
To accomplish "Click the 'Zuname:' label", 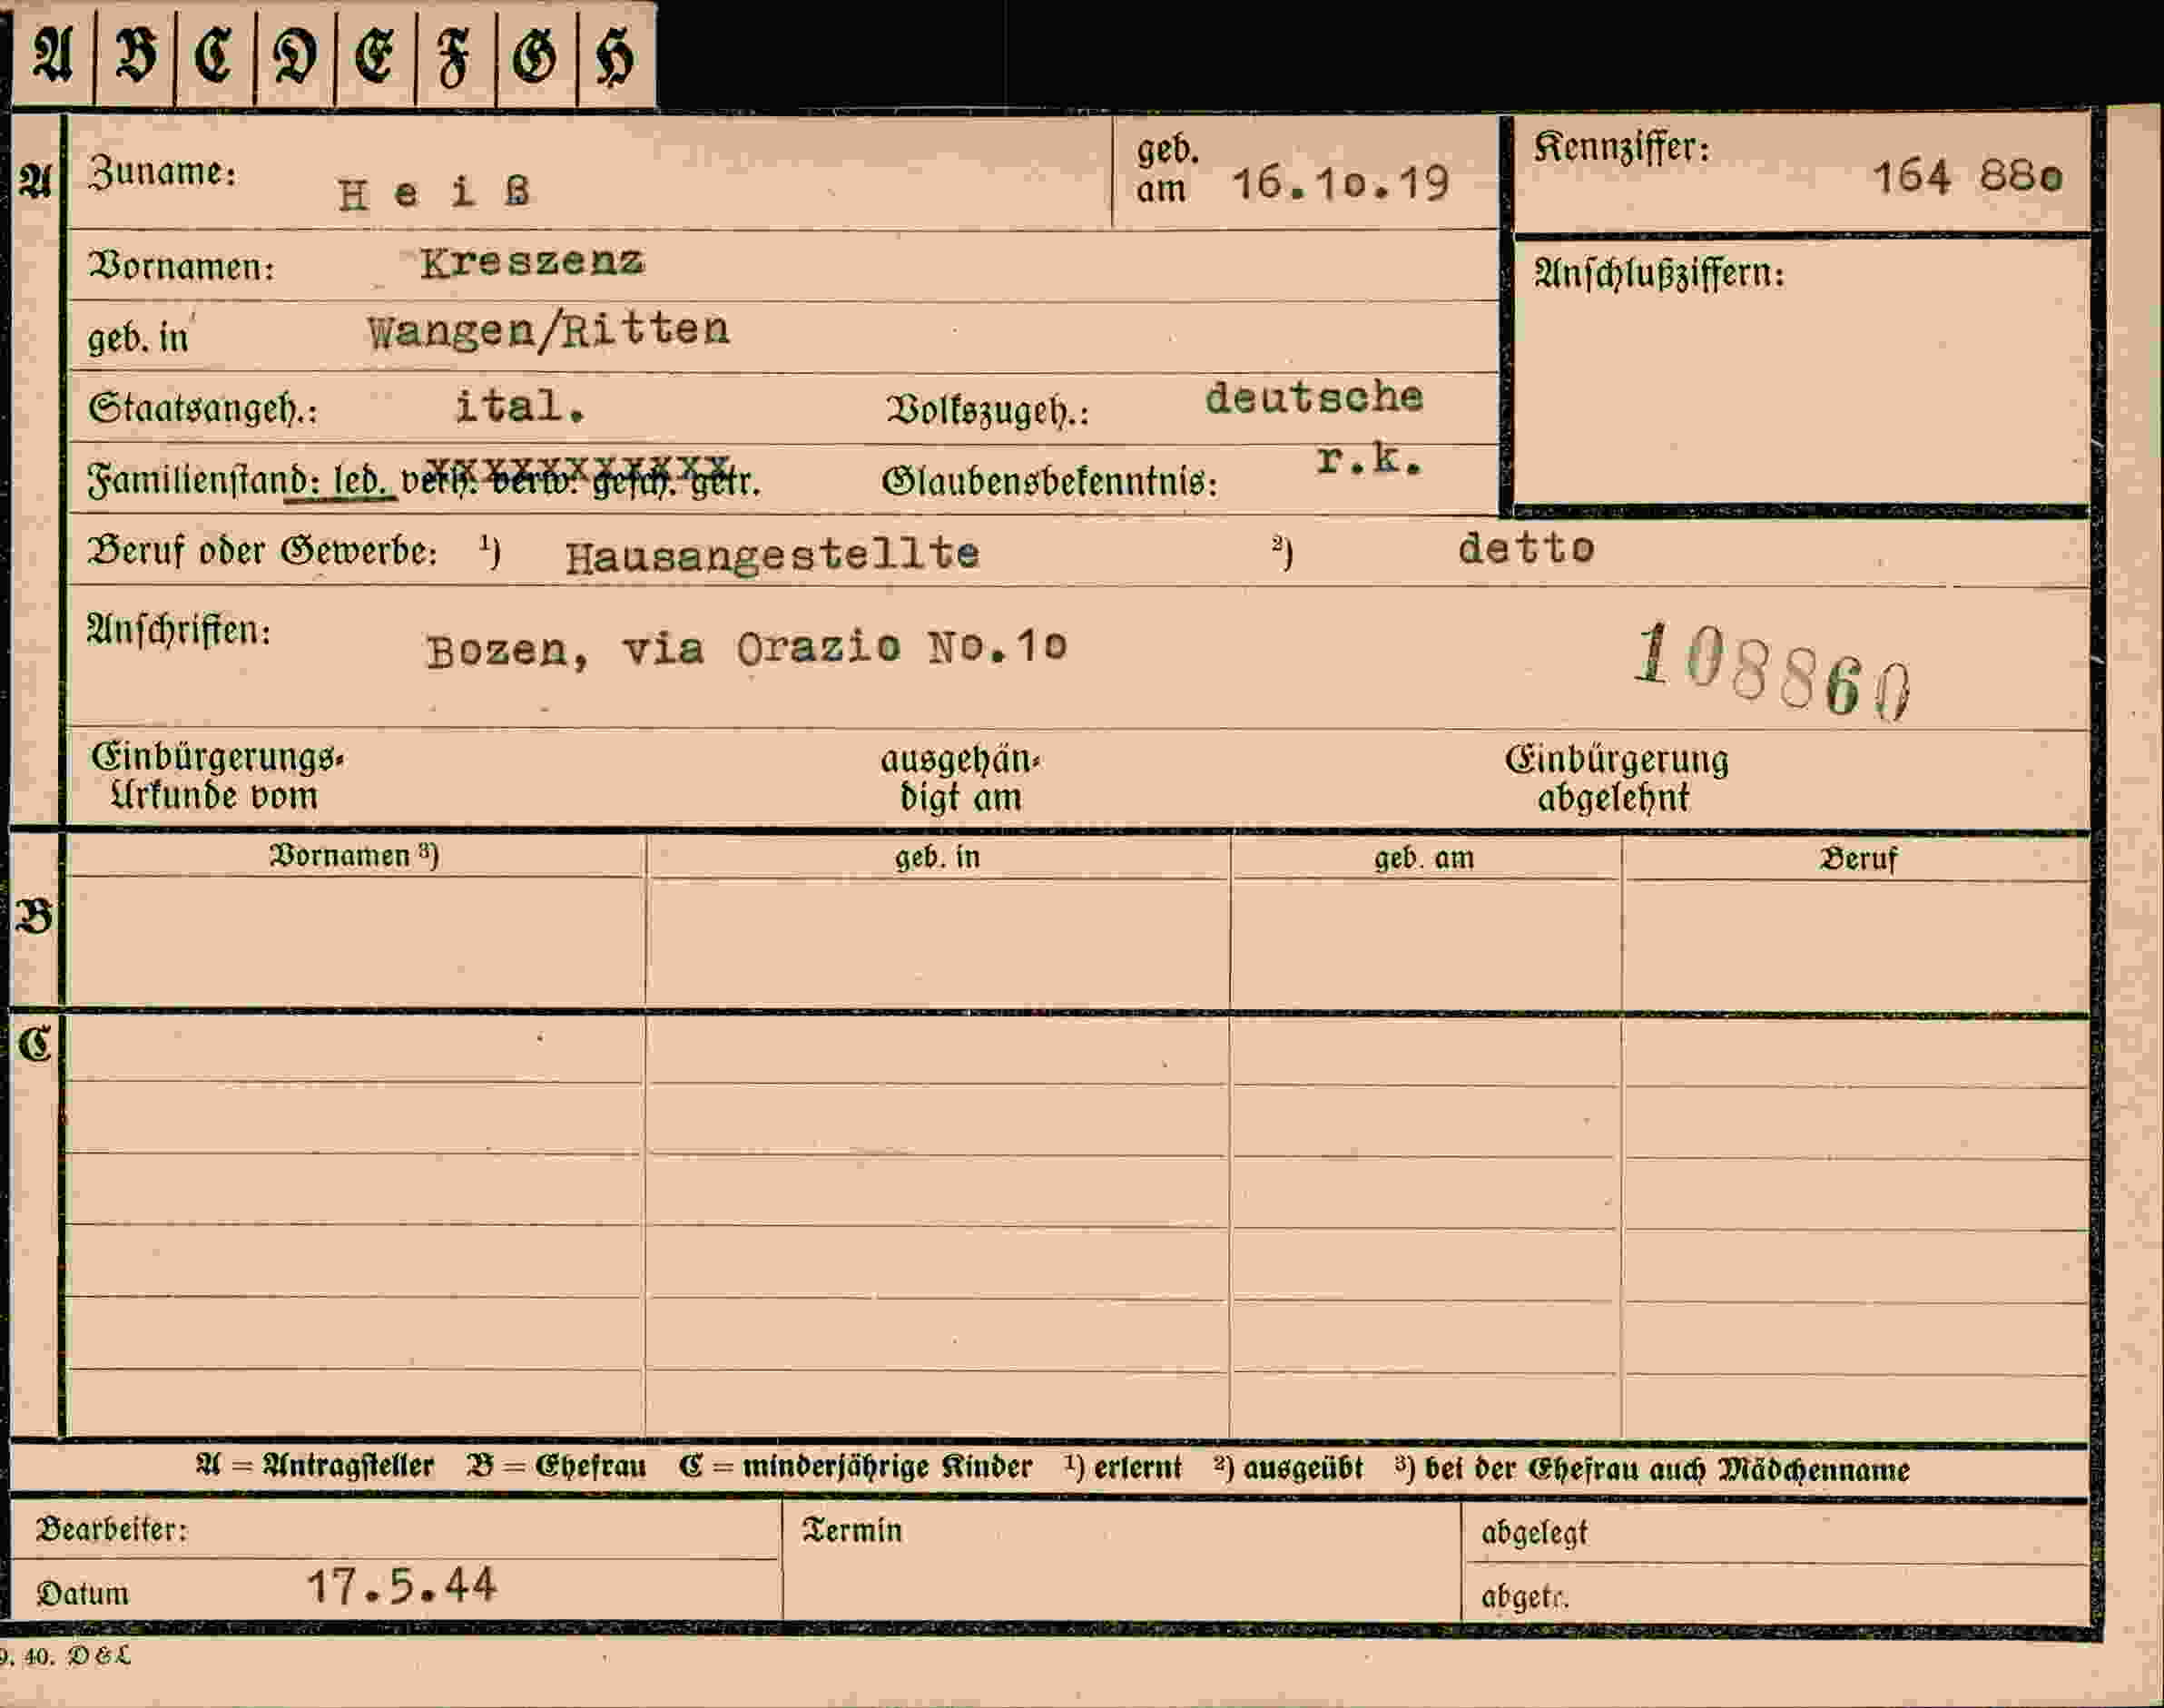I will pyautogui.click(x=163, y=174).
